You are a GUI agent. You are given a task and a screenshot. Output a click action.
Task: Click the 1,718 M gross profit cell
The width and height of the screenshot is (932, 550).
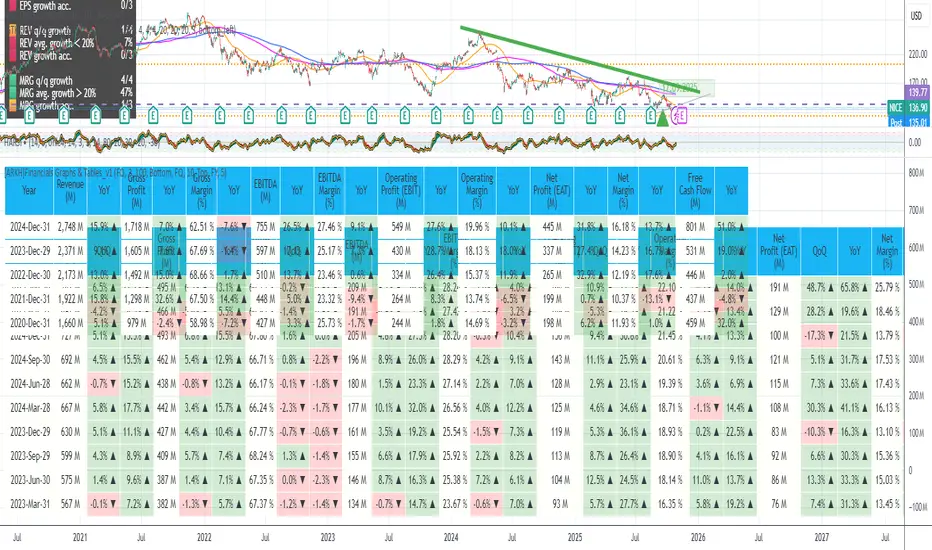pos(136,227)
